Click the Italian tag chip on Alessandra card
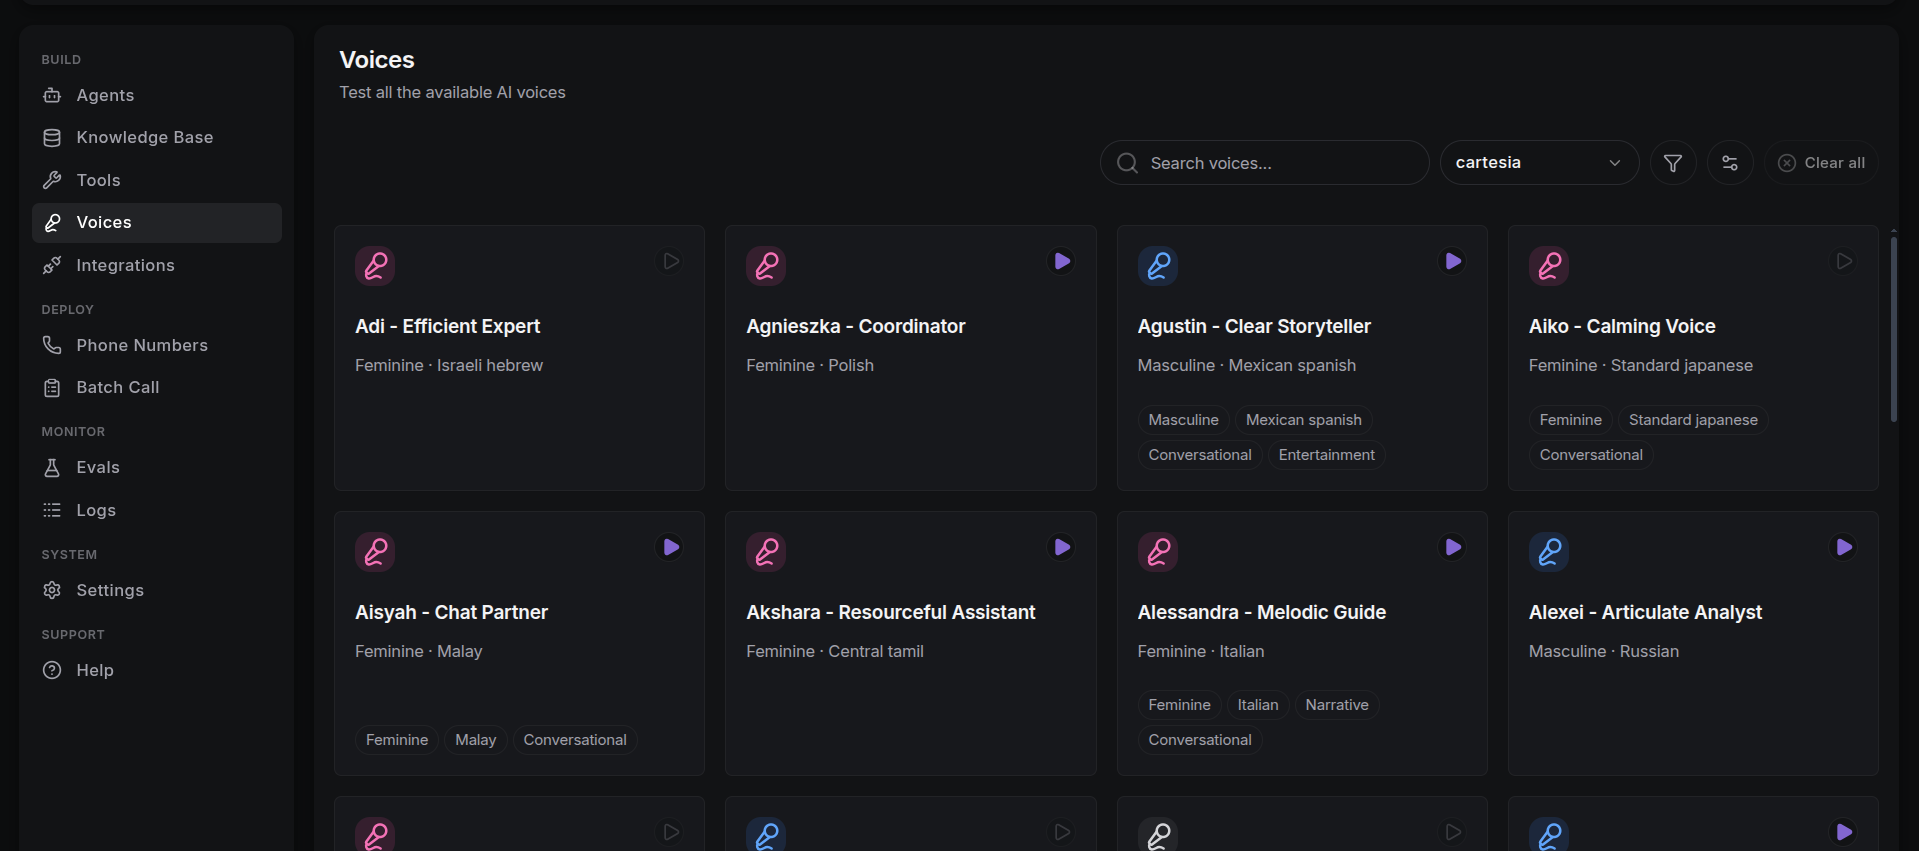This screenshot has height=851, width=1919. click(x=1258, y=705)
